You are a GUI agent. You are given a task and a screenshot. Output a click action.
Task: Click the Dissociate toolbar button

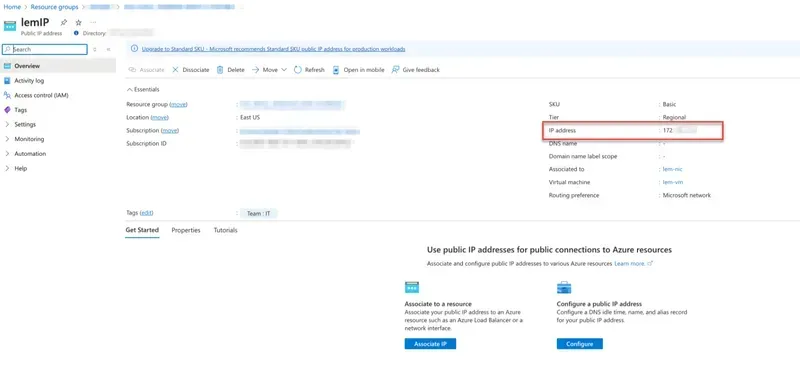click(x=190, y=70)
